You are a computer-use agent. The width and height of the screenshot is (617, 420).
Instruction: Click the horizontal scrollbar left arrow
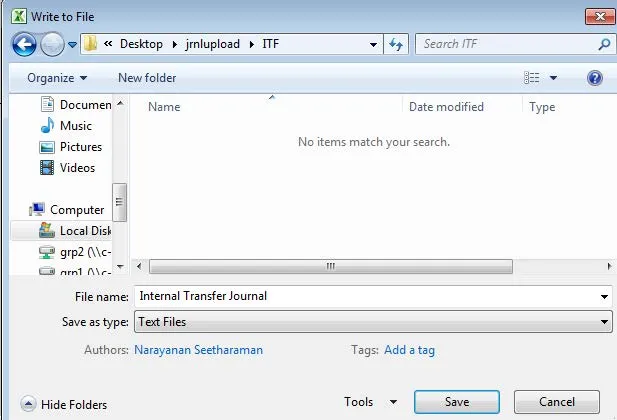tap(139, 266)
